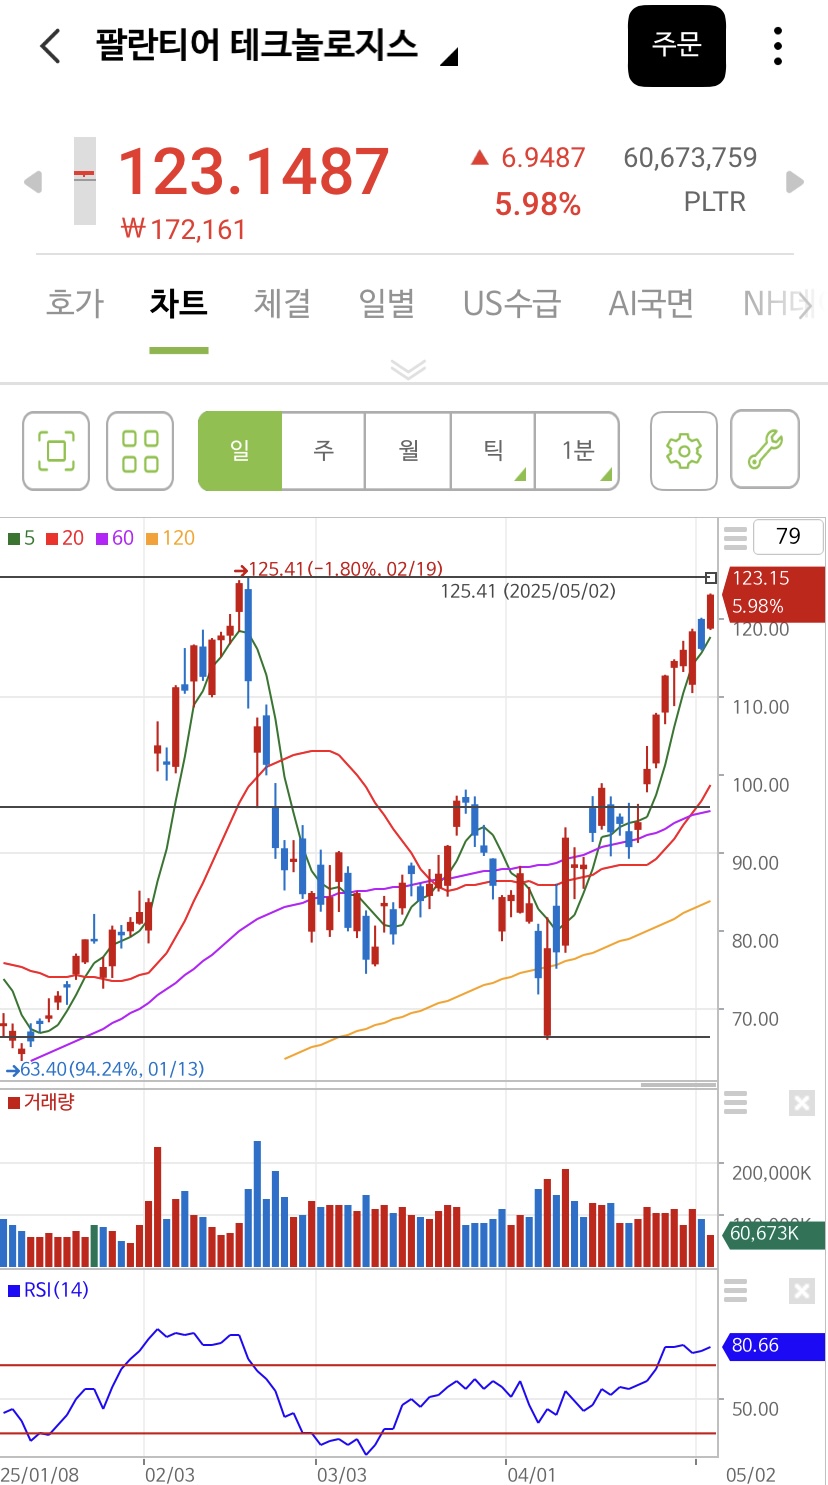Tap the mini candlestick thumbnail beside price

pos(85,181)
